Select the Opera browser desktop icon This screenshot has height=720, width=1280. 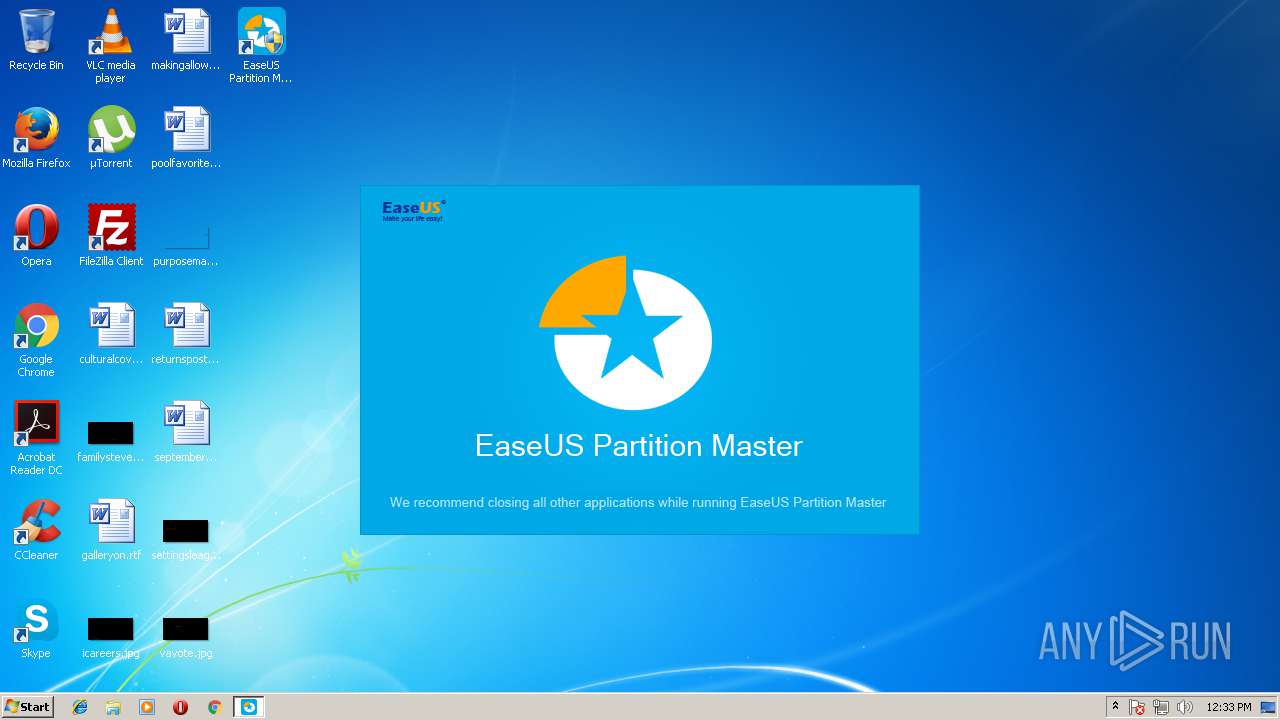click(36, 236)
